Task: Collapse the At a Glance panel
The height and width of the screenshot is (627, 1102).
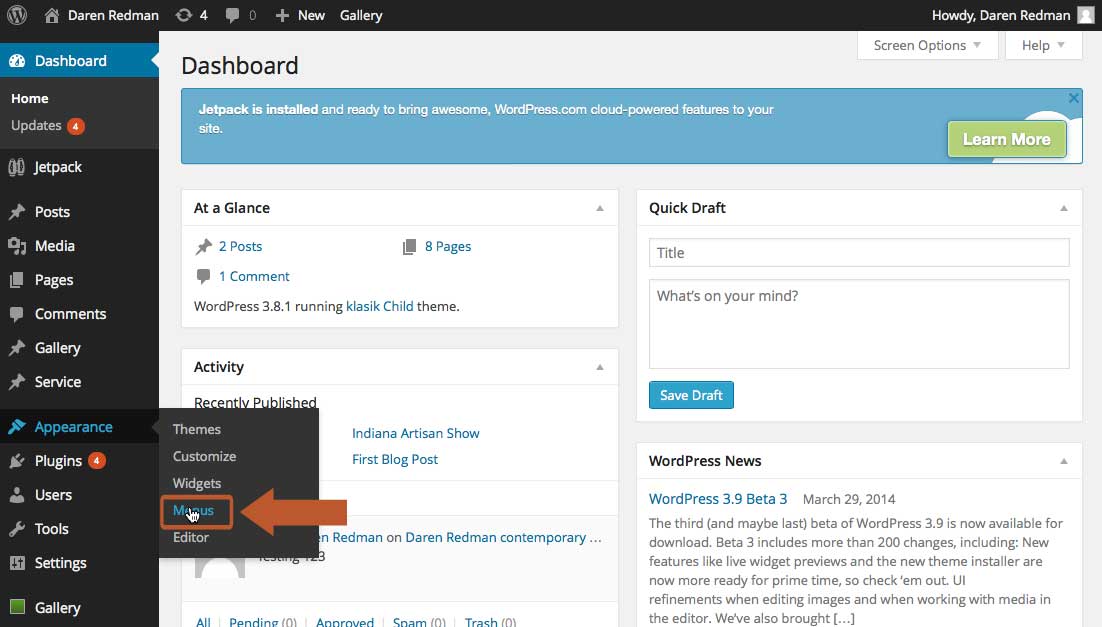Action: coord(599,208)
